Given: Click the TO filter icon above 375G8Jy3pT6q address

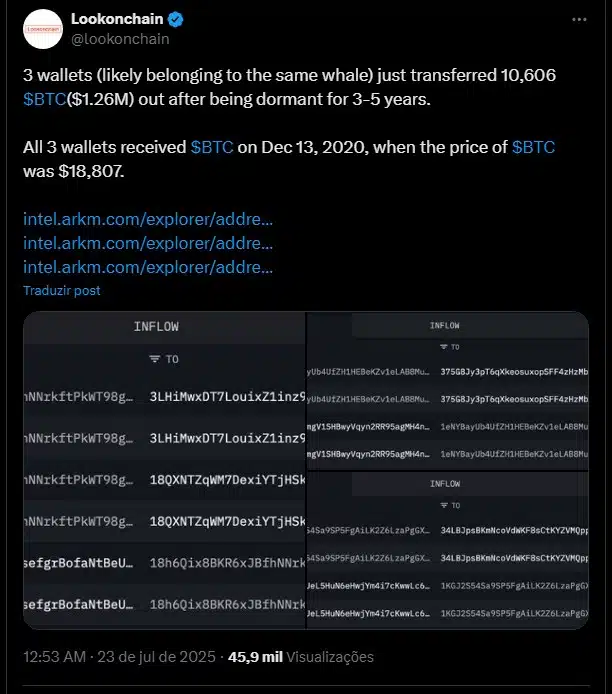Looking at the screenshot, I should (x=443, y=346).
